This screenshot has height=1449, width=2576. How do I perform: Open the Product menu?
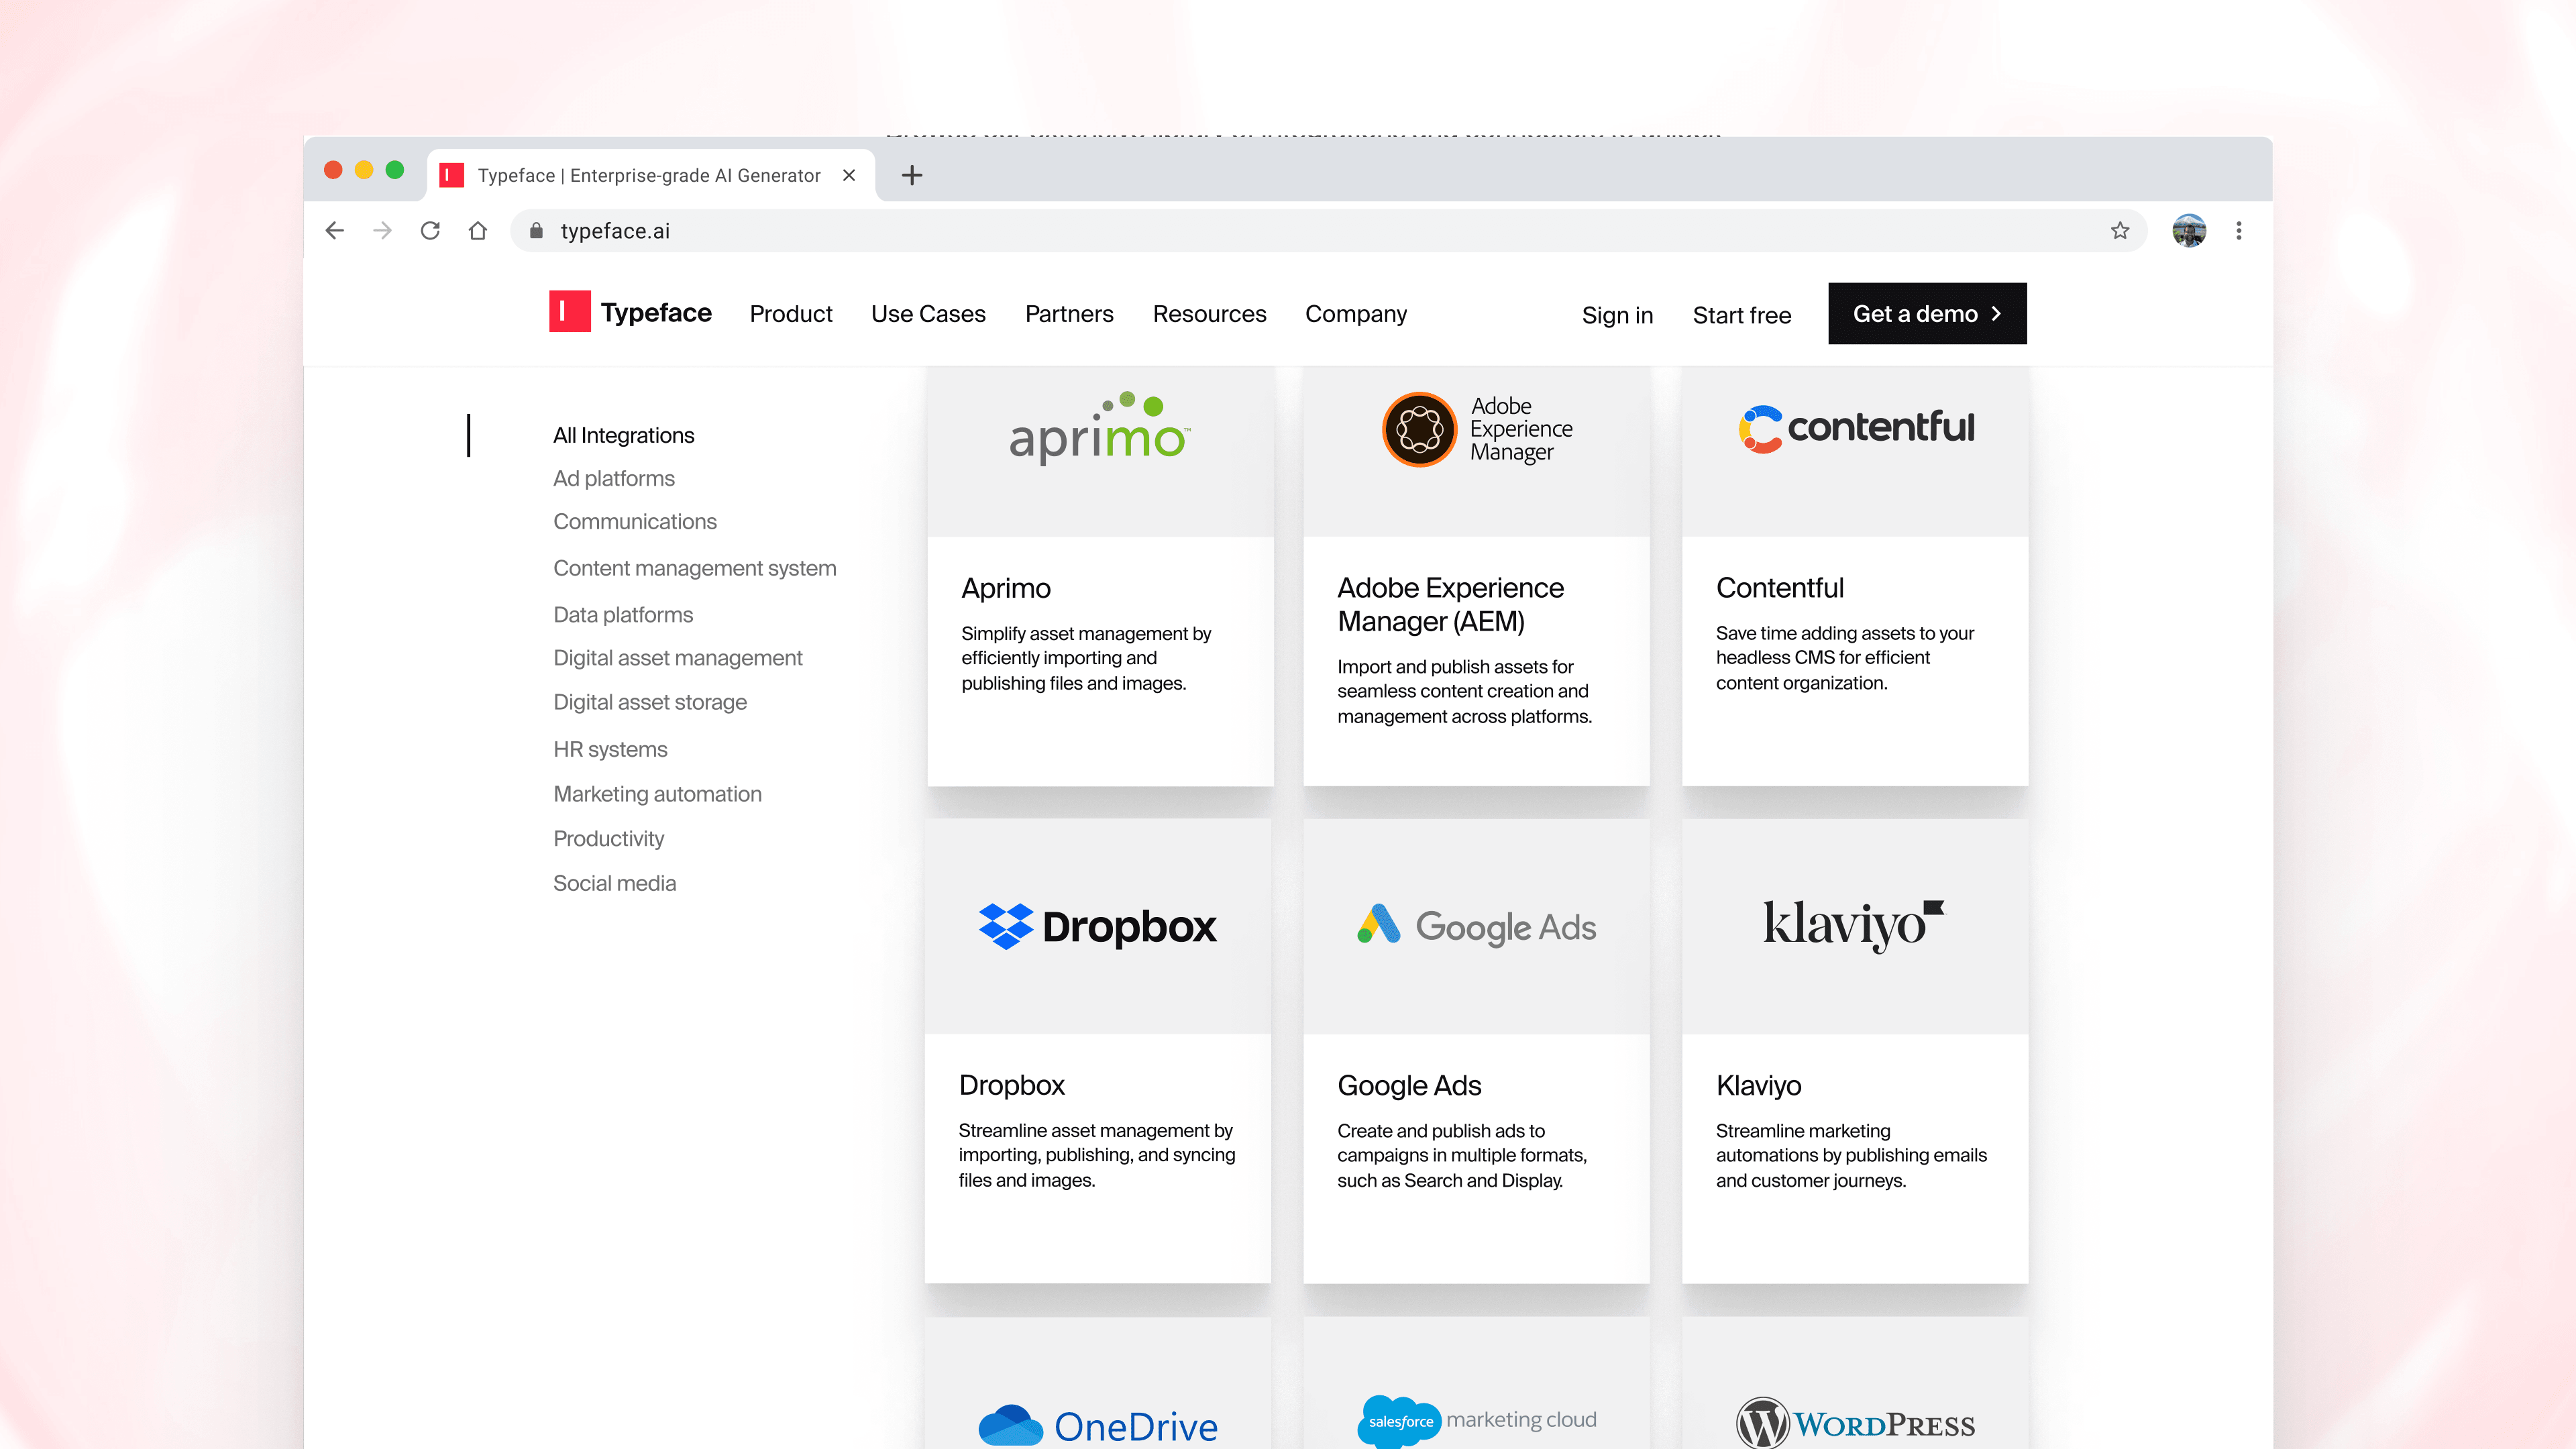pos(791,313)
